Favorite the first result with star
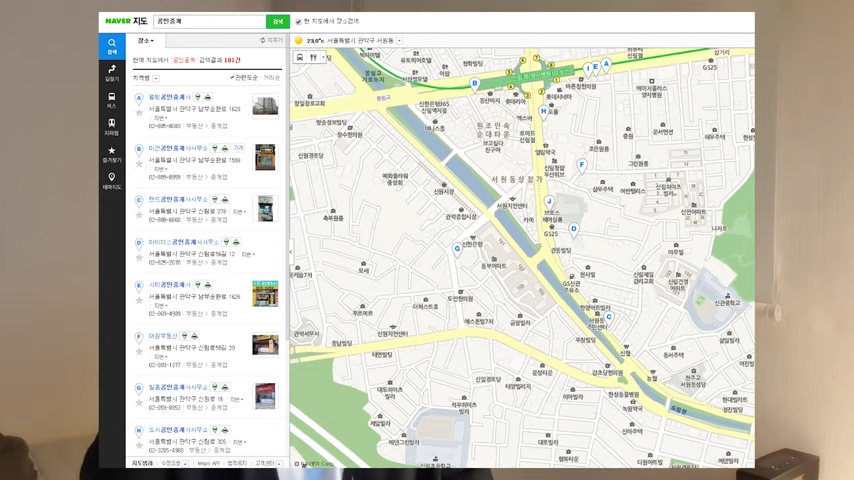The image size is (854, 480). point(139,111)
